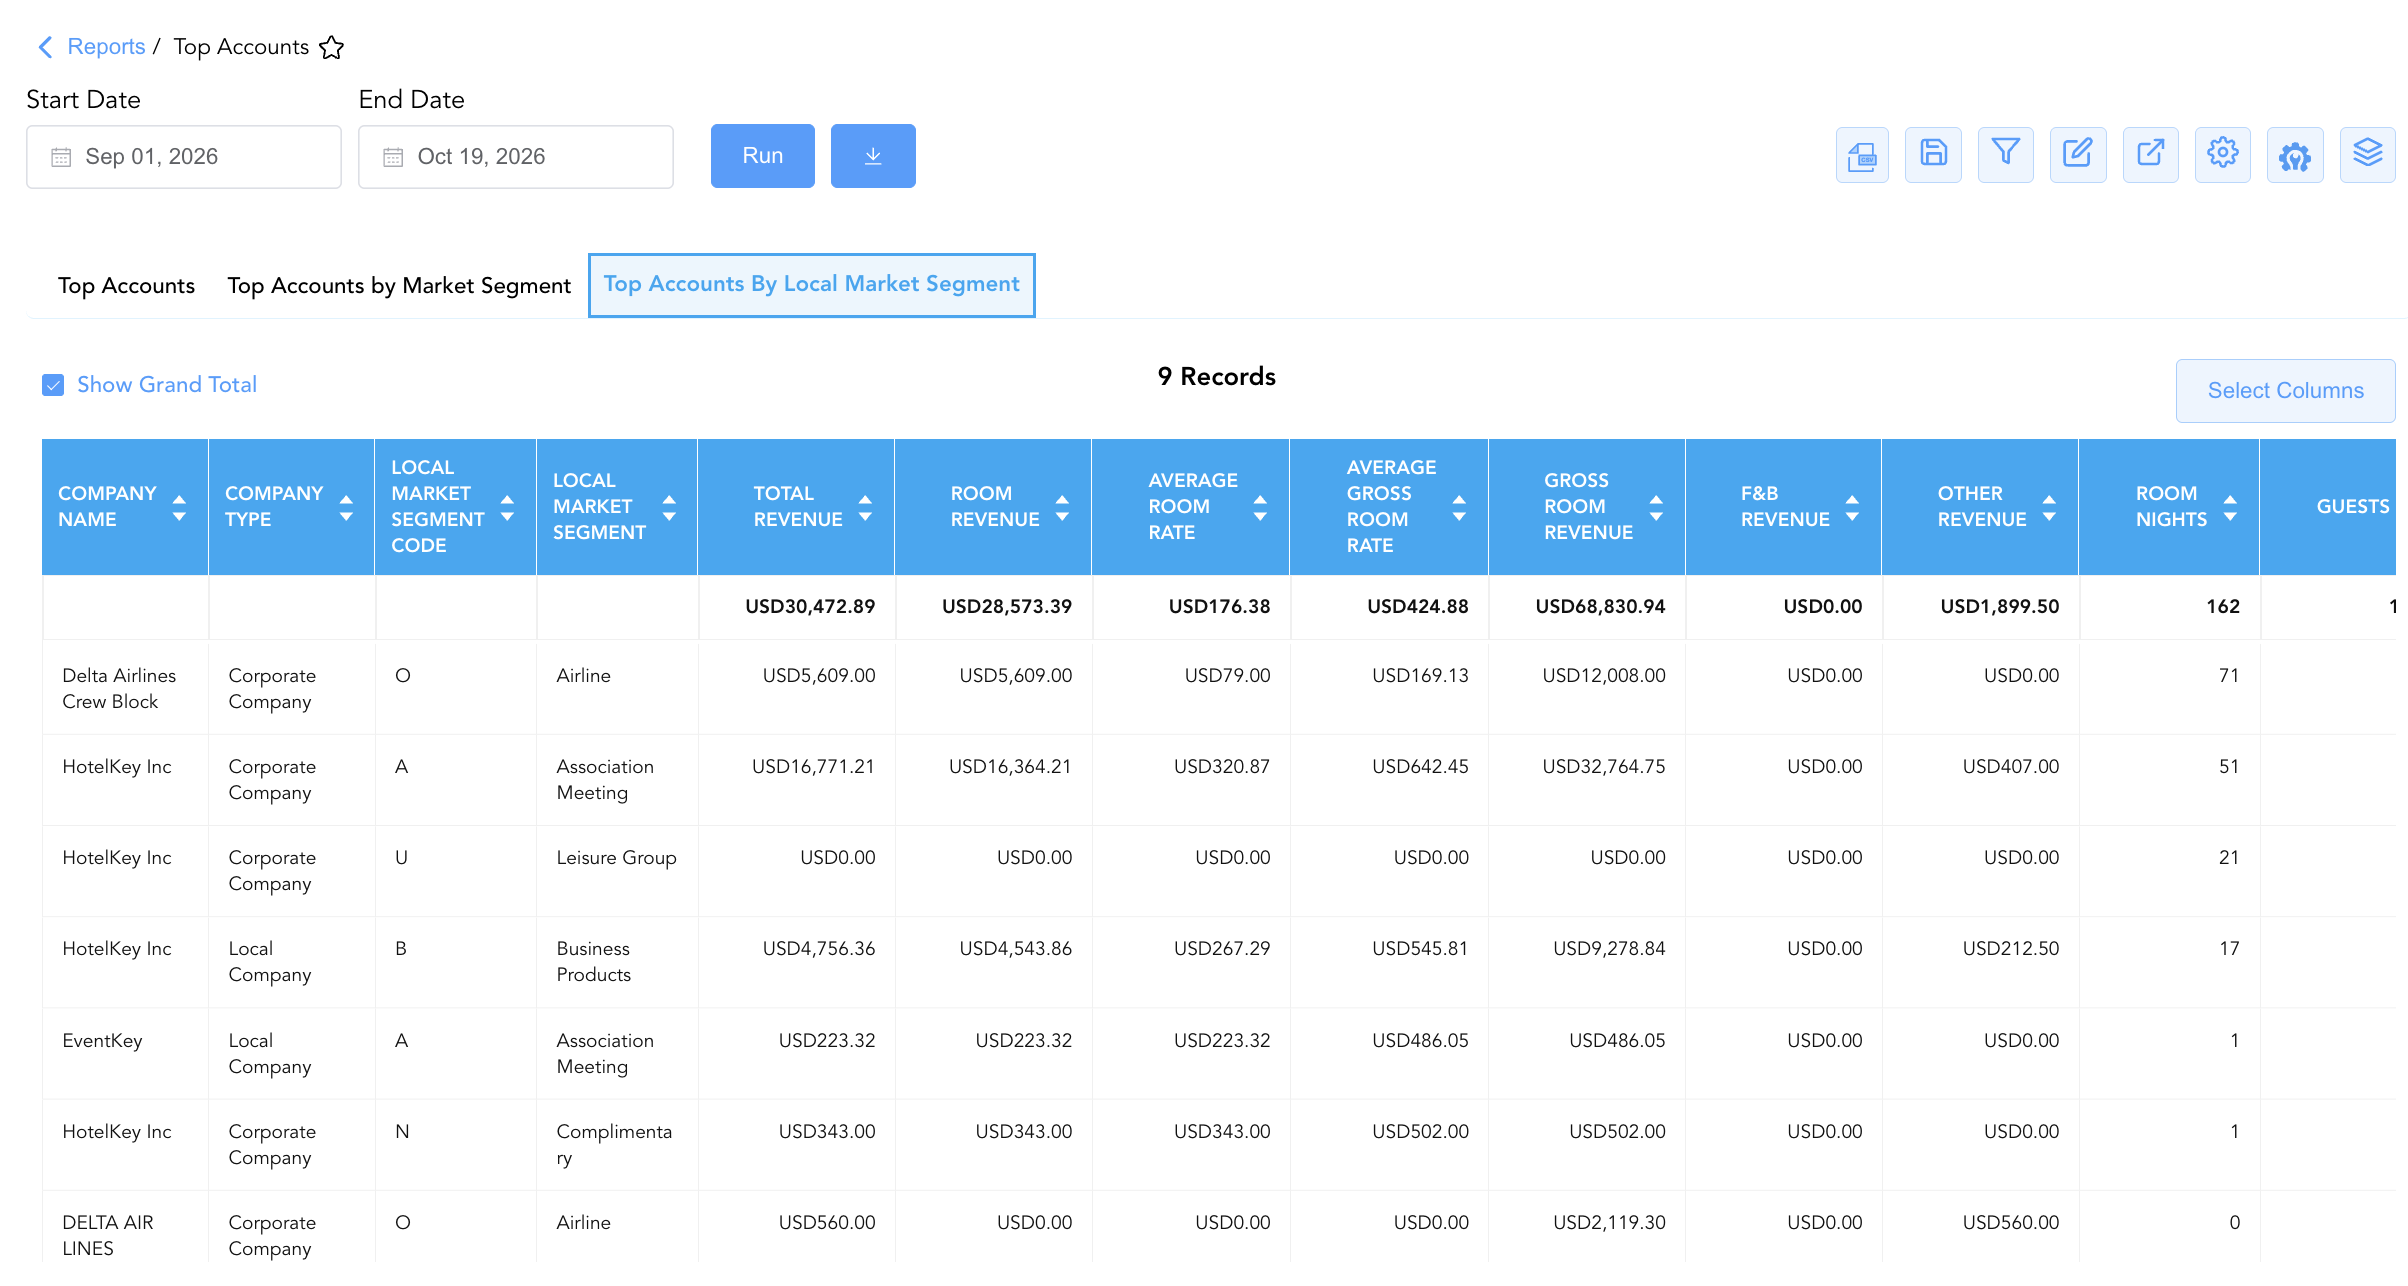Click the edit pencil icon
2408x1286 pixels.
[x=2078, y=155]
